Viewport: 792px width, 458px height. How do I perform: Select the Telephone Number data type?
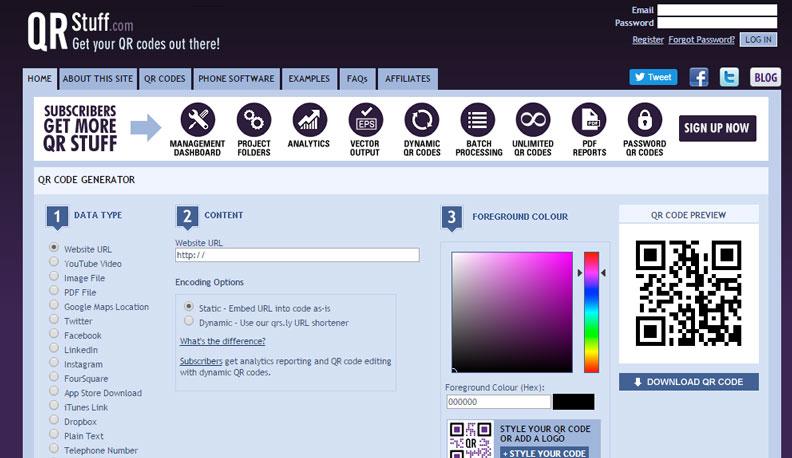click(x=54, y=448)
